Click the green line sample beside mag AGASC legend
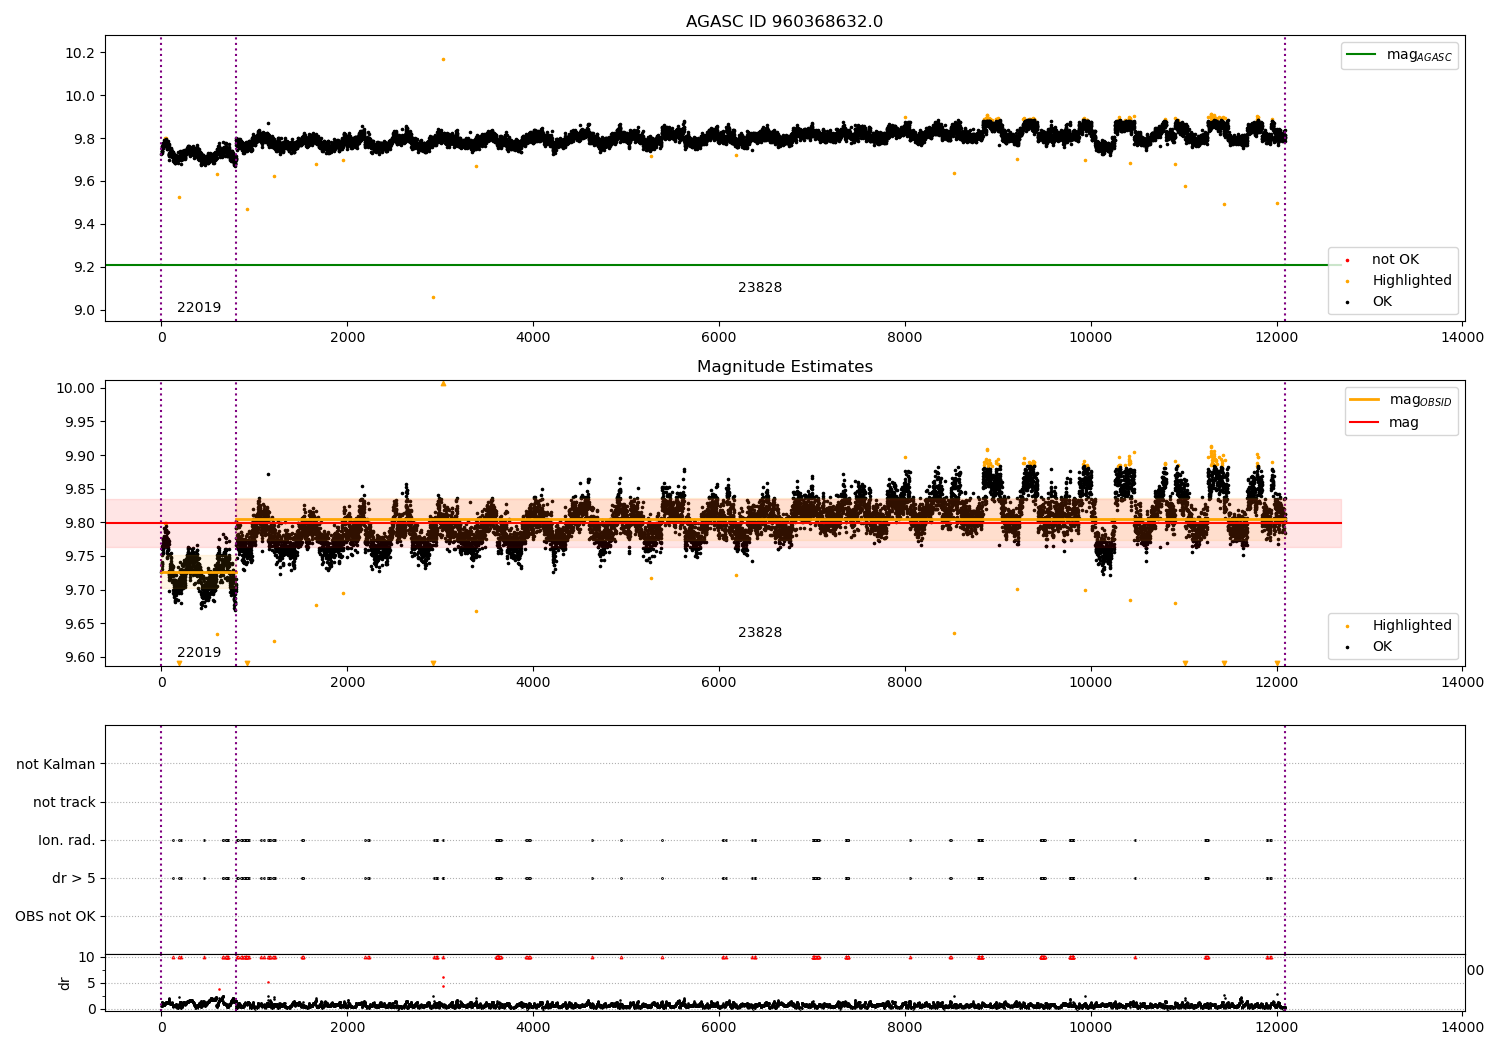1500x1050 pixels. pyautogui.click(x=1361, y=55)
